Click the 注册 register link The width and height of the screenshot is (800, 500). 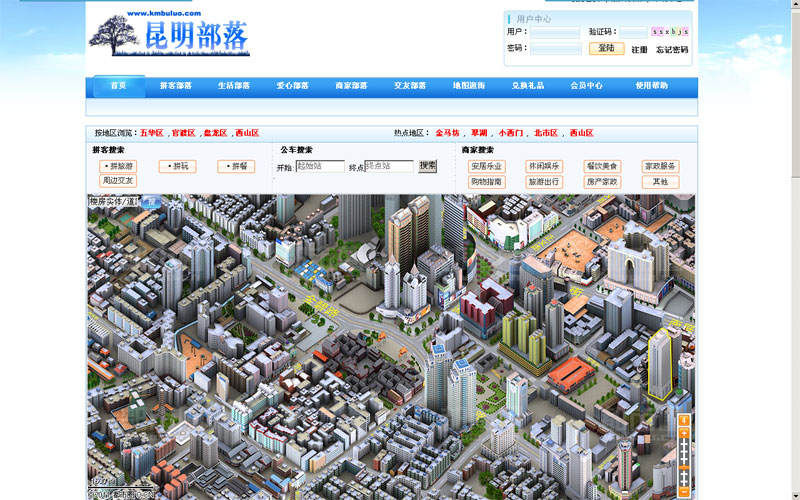pos(639,49)
